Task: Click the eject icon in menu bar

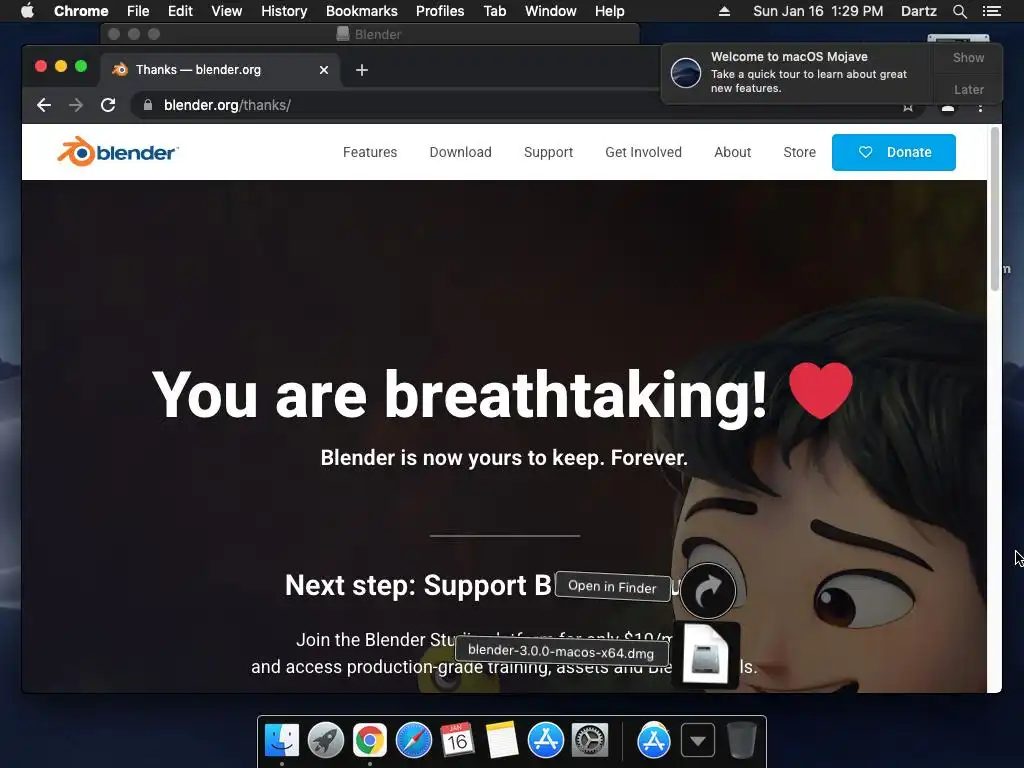Action: [x=724, y=11]
